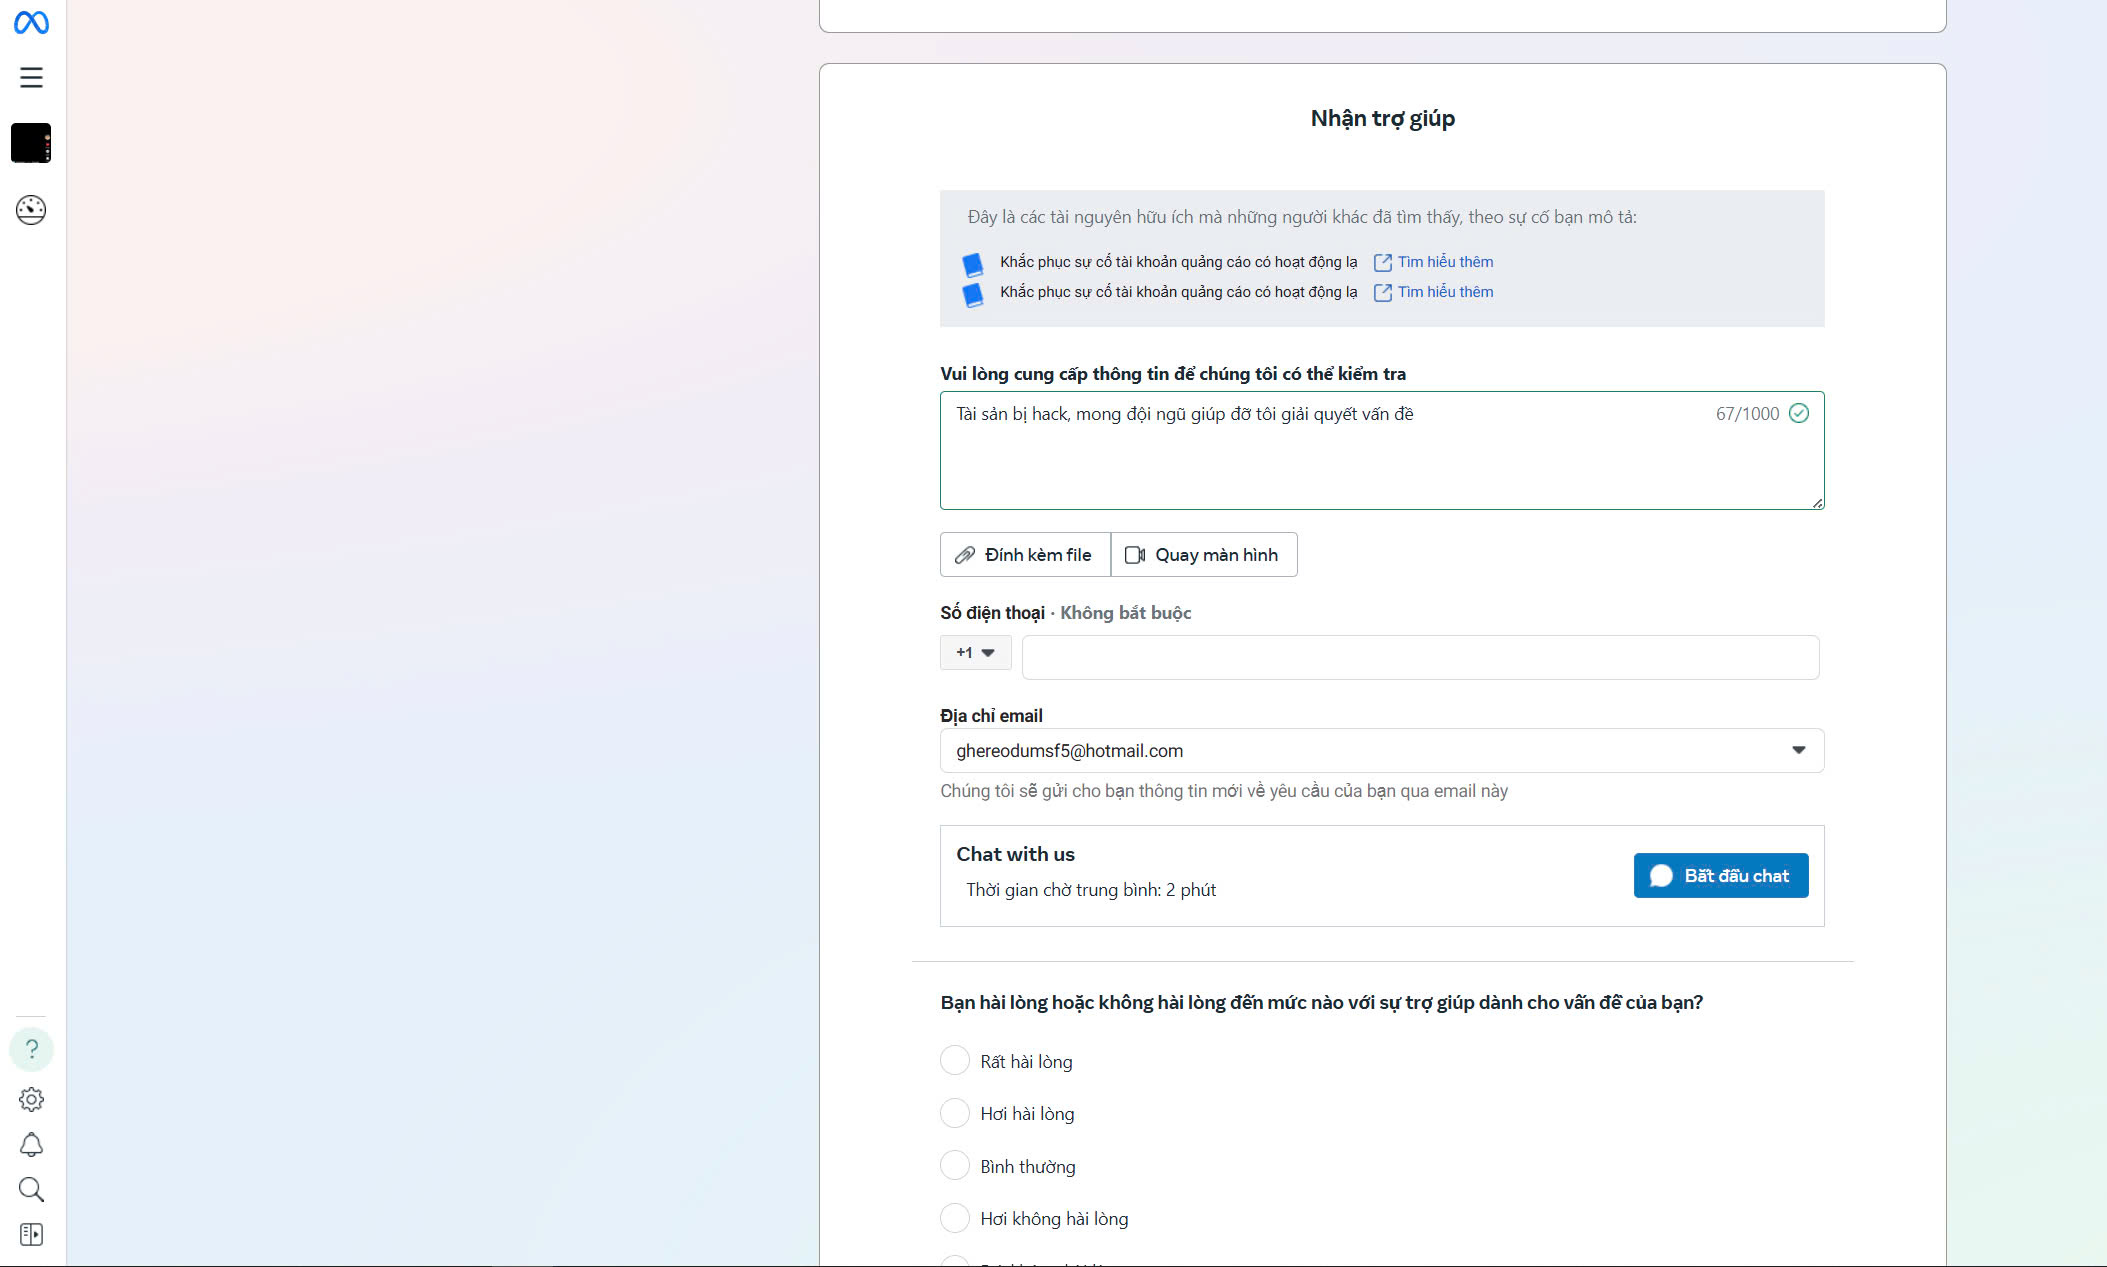
Task: Open the hamburger menu in sidebar
Action: [31, 77]
